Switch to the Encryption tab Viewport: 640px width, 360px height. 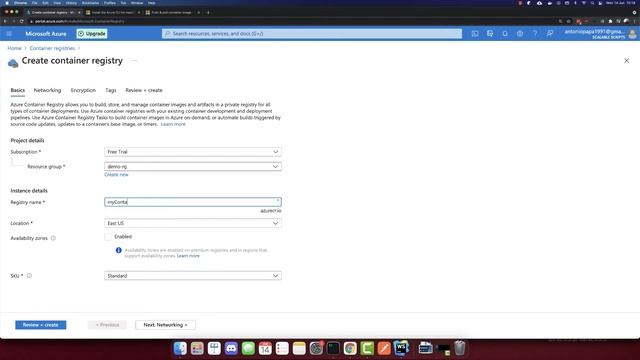[83, 90]
